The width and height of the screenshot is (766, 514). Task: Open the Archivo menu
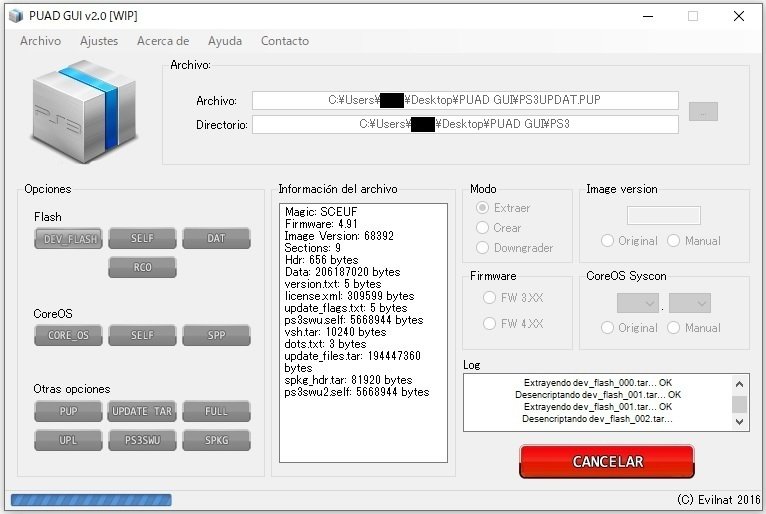pyautogui.click(x=41, y=41)
